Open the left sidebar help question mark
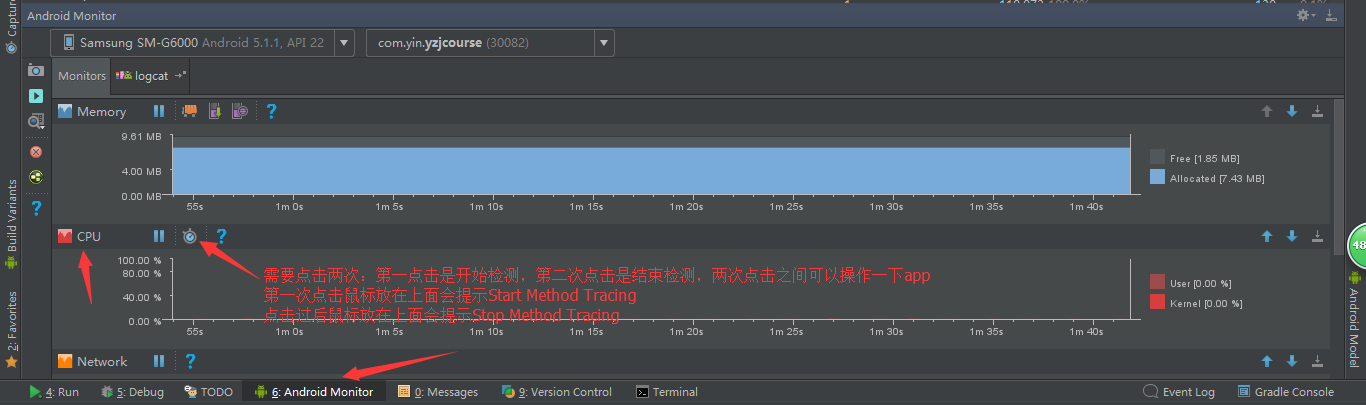Viewport: 1366px width, 405px height. 36,208
